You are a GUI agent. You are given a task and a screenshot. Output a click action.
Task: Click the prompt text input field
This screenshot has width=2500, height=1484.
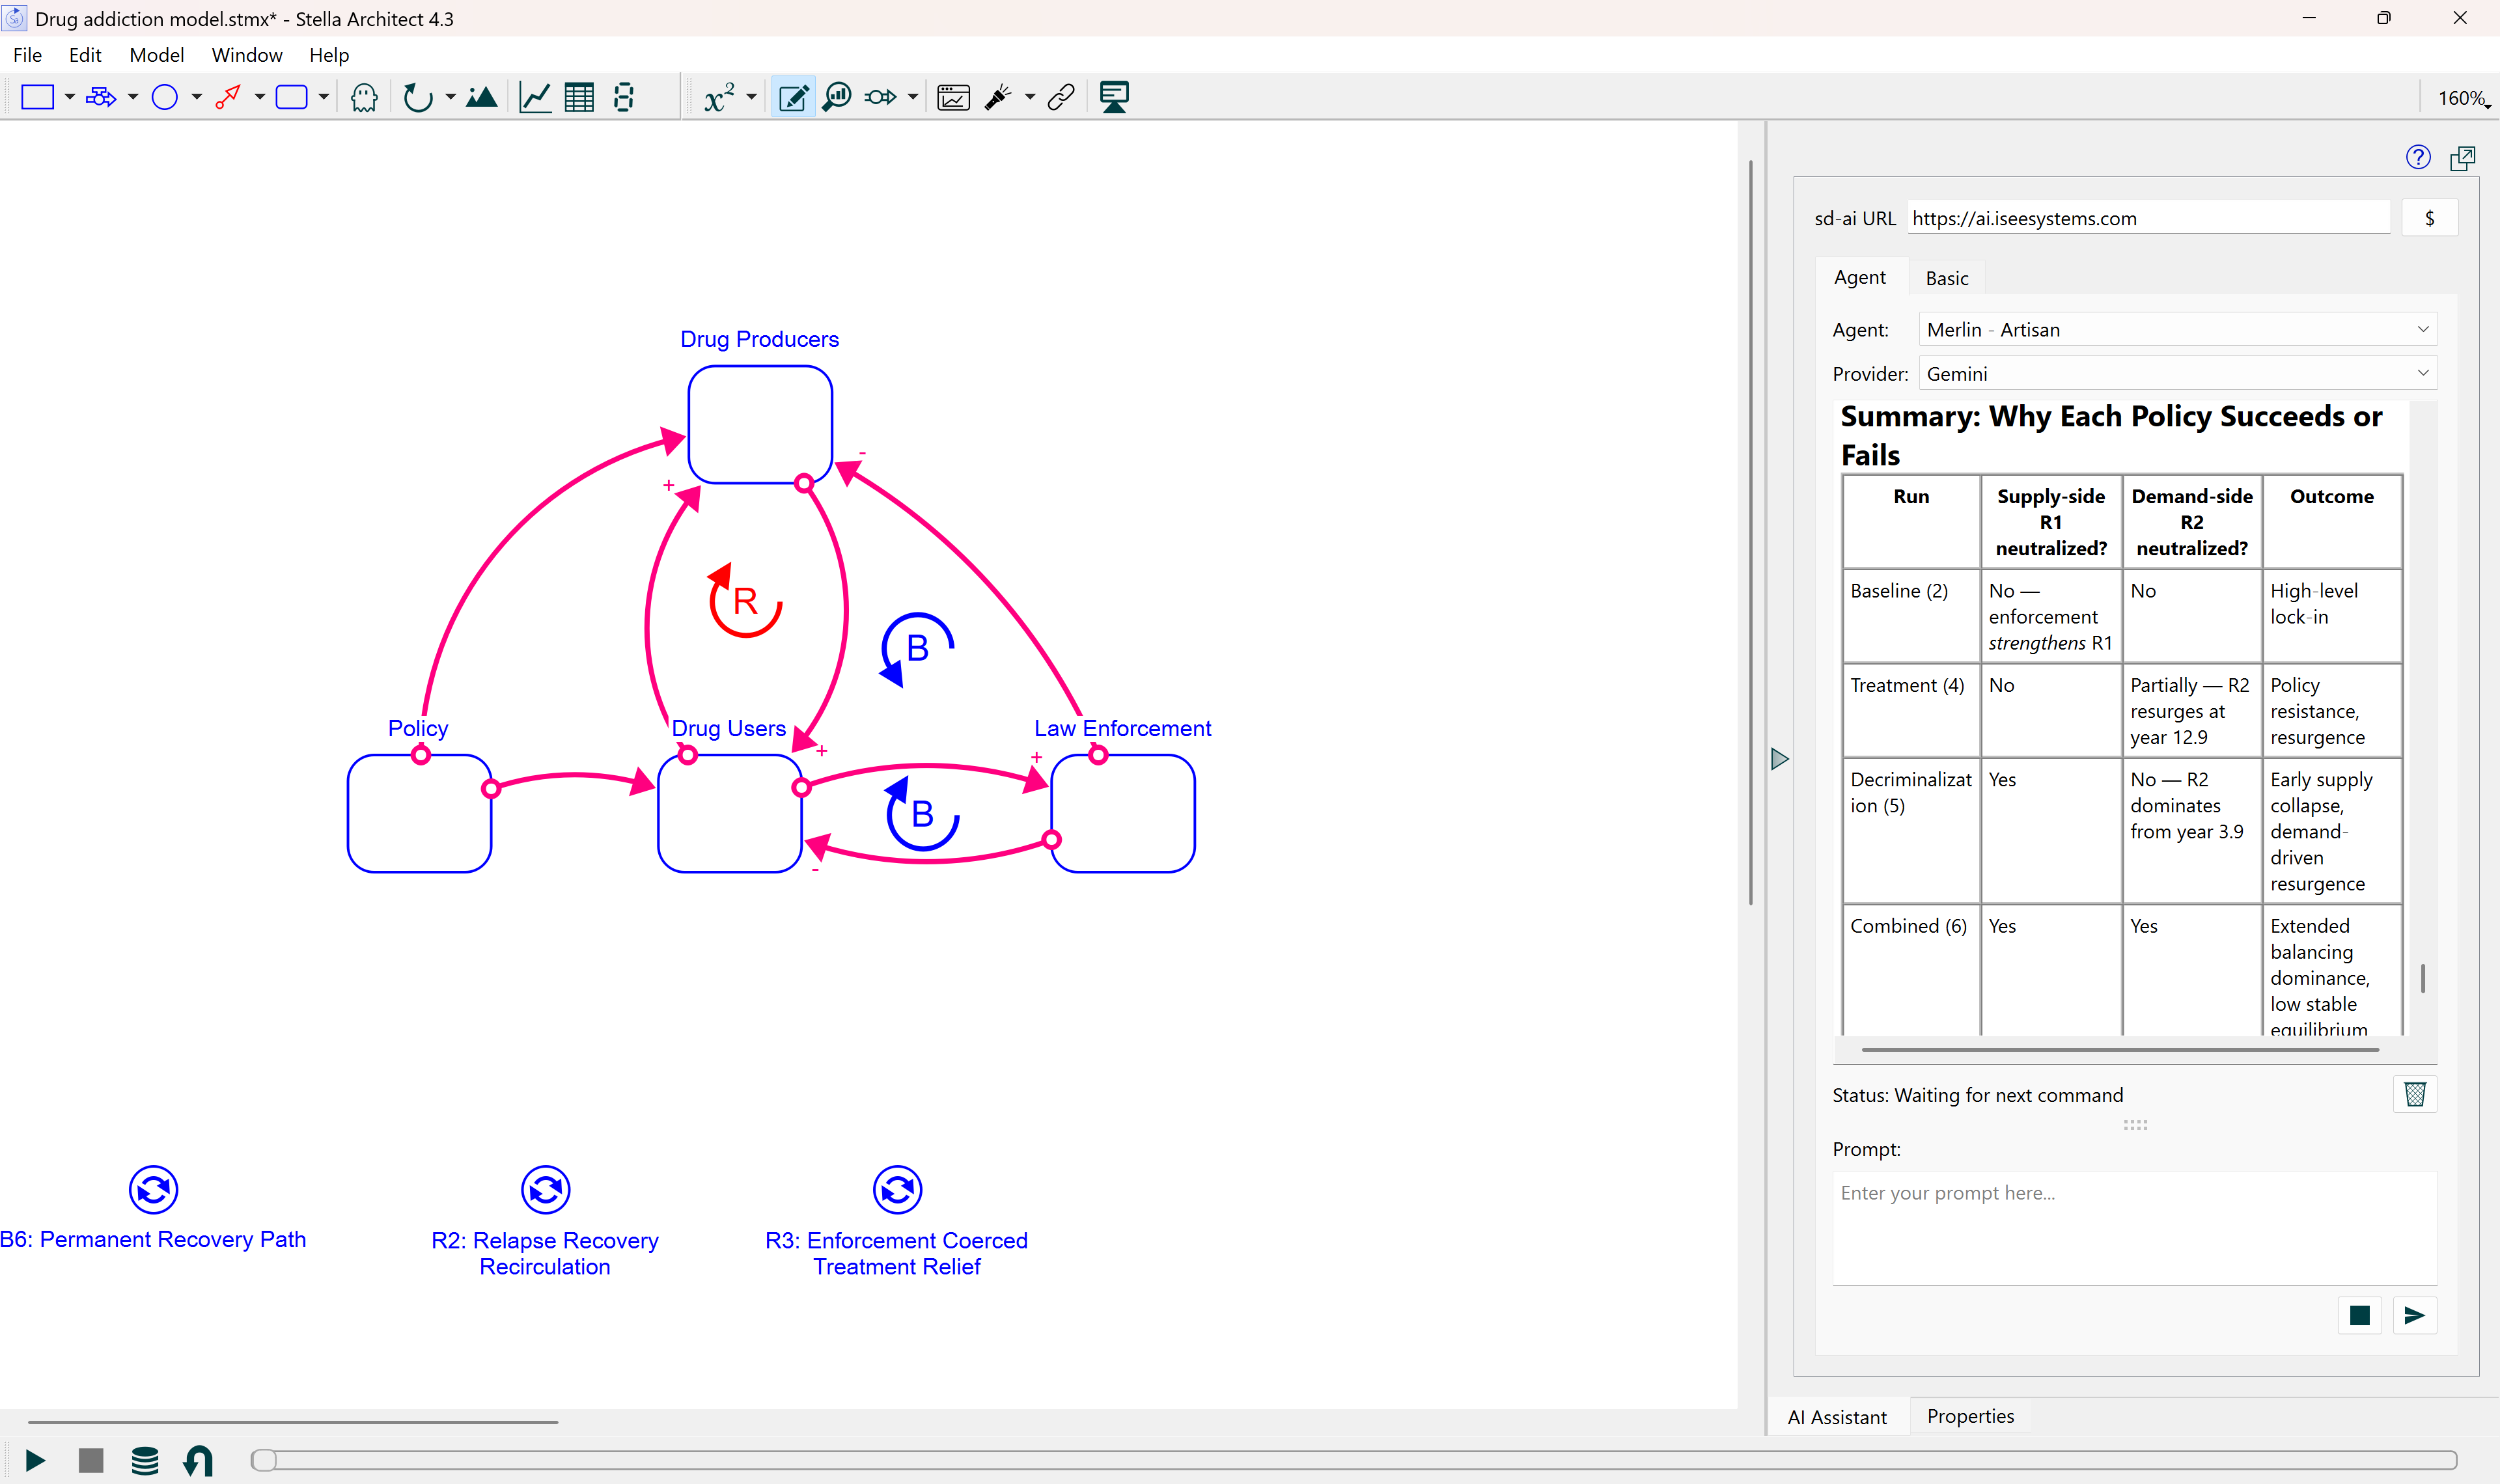point(2135,1228)
